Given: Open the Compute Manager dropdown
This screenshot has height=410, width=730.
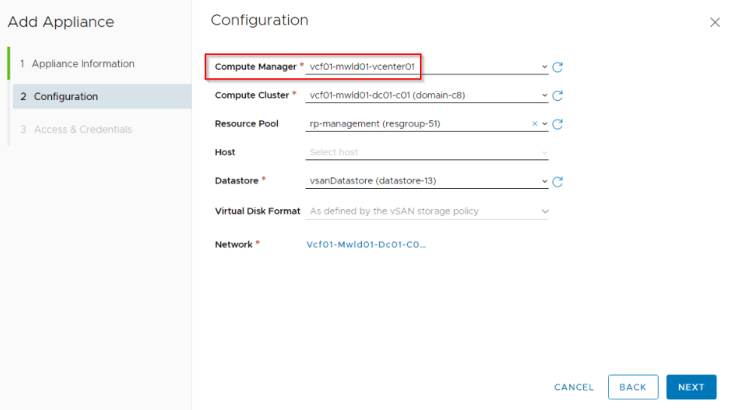Looking at the screenshot, I should pyautogui.click(x=544, y=67).
